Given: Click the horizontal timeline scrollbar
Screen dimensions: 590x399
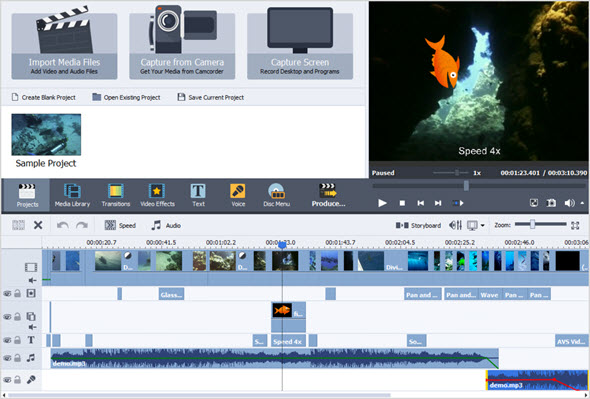Looking at the screenshot, I should (199, 396).
